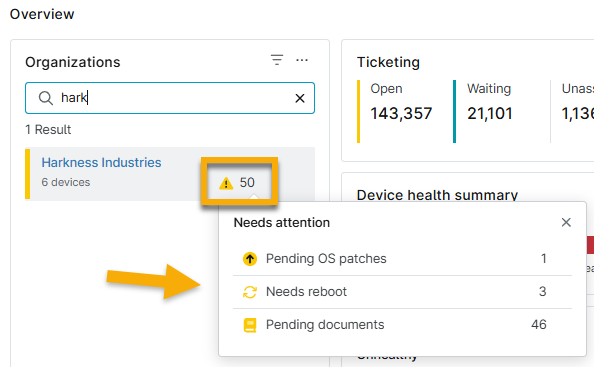Screen dimensions: 594x367
Task: Click the Overview page title
Action: click(x=42, y=14)
